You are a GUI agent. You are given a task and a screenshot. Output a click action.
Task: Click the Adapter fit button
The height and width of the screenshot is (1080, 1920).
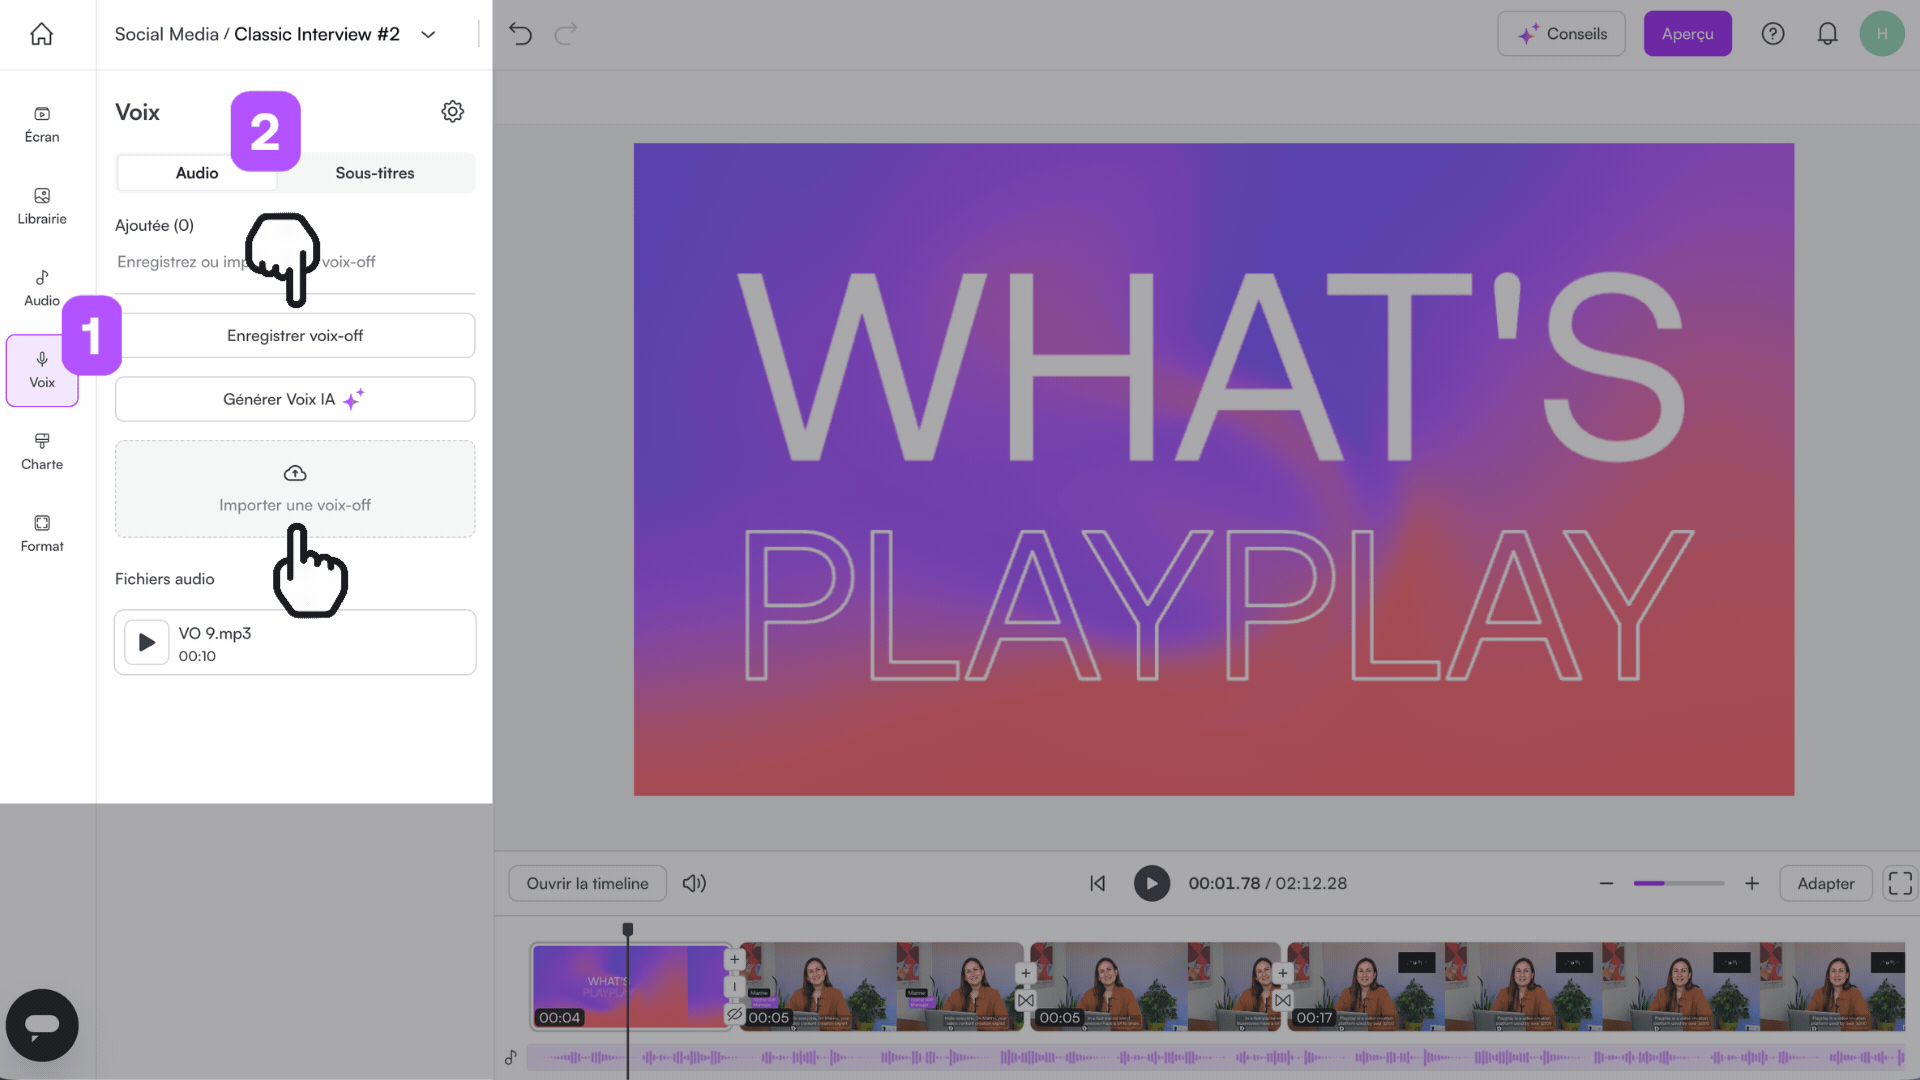tap(1825, 883)
